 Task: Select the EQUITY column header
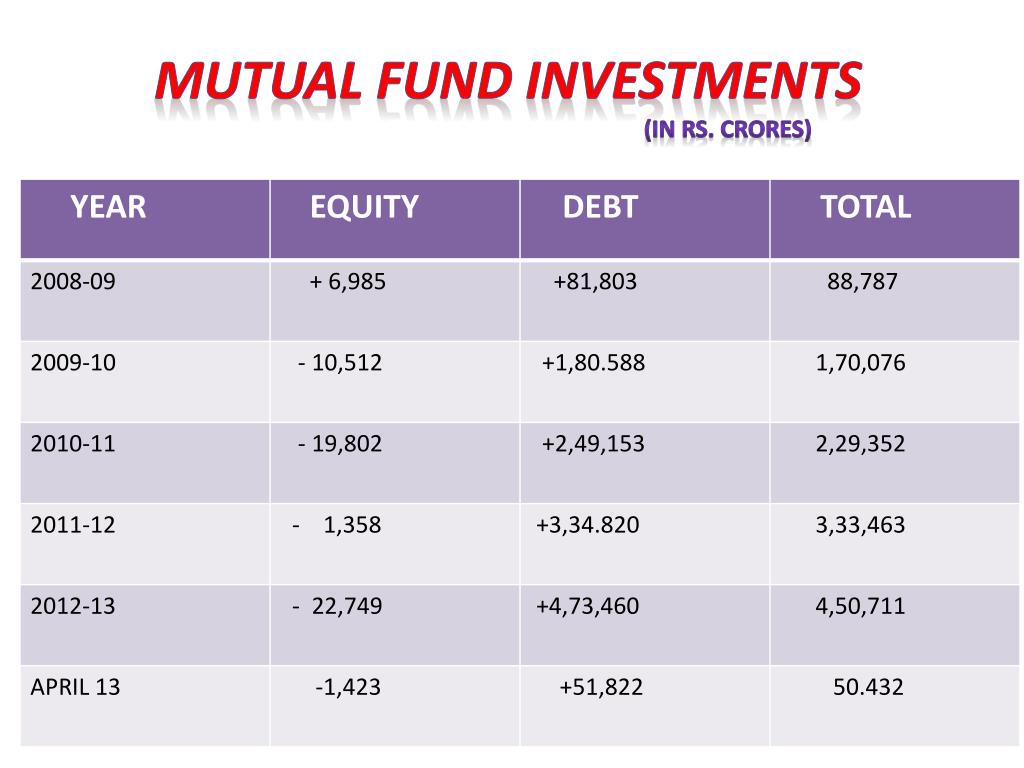(364, 207)
